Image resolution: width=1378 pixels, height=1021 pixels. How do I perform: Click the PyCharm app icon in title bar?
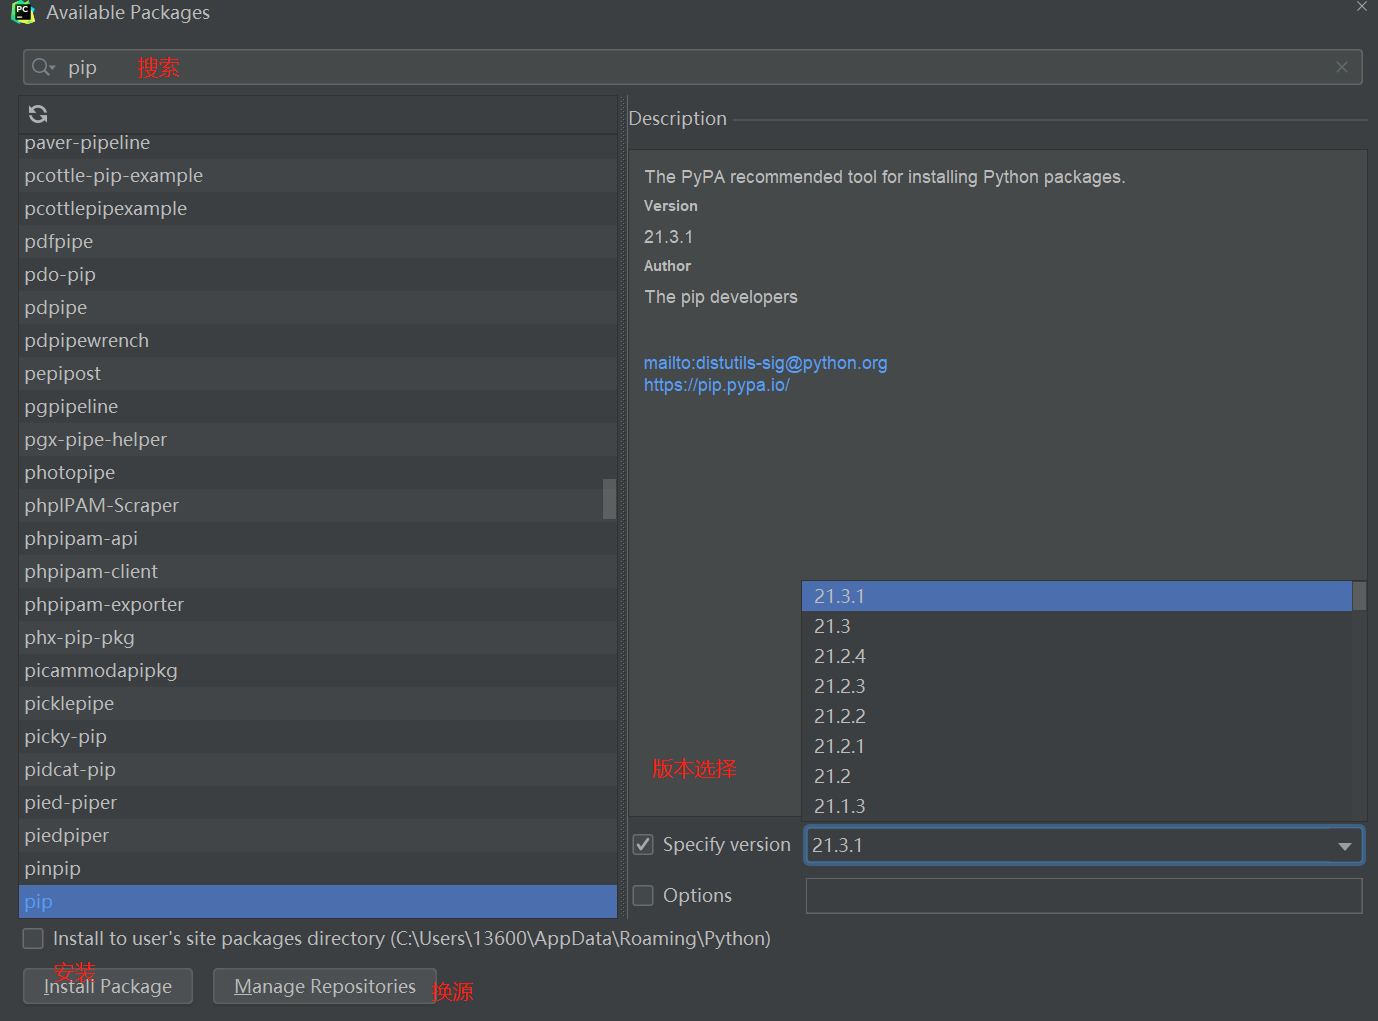(x=22, y=12)
